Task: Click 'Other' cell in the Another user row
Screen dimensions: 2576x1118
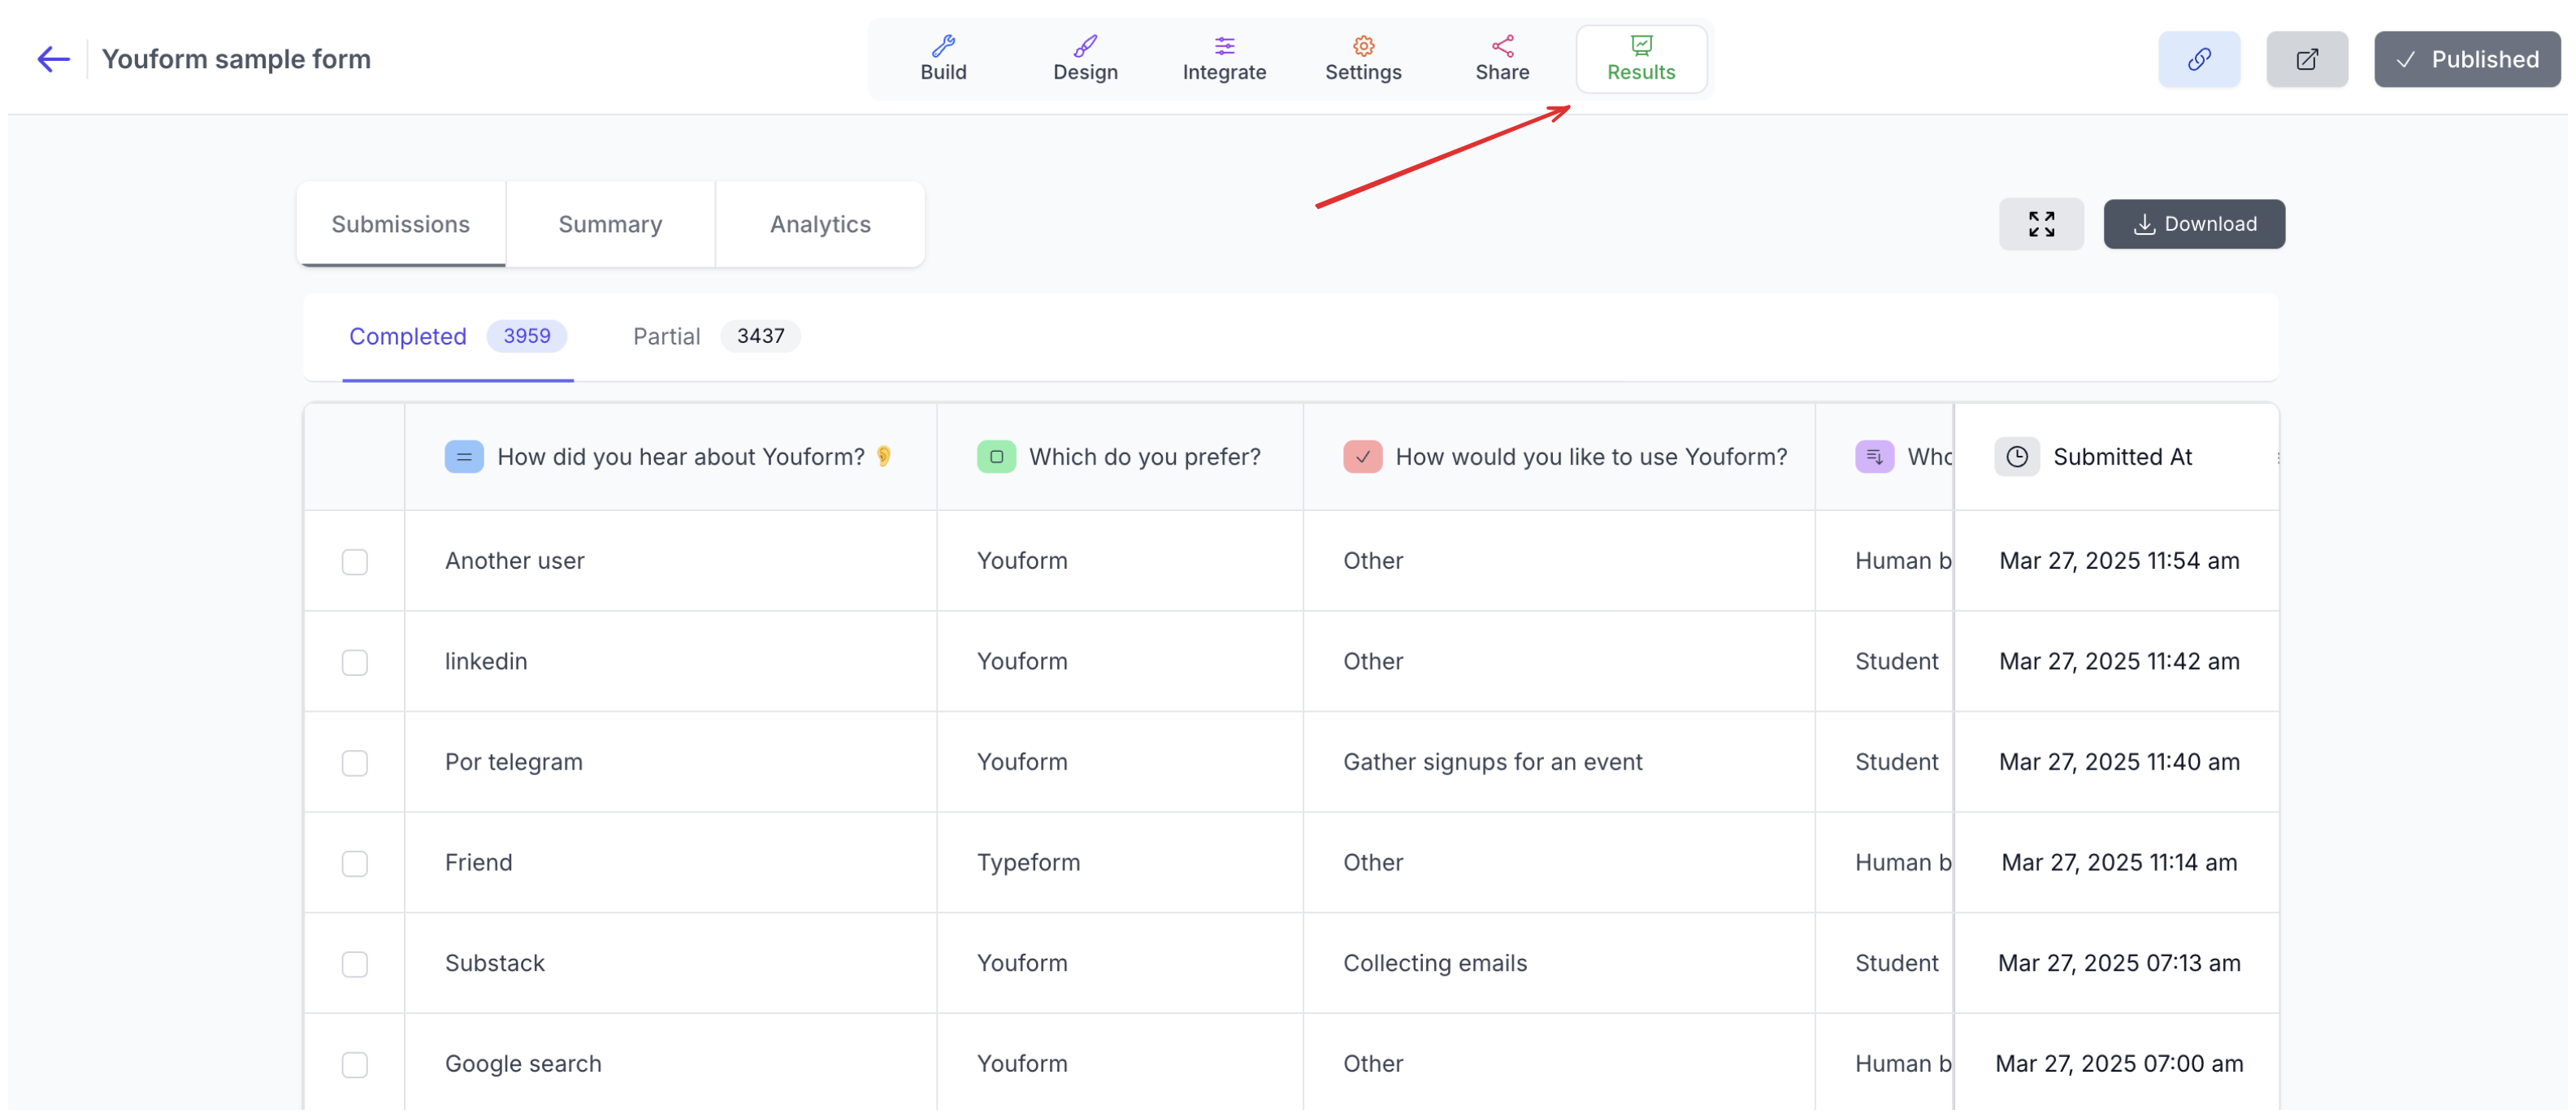Action: (x=1559, y=561)
